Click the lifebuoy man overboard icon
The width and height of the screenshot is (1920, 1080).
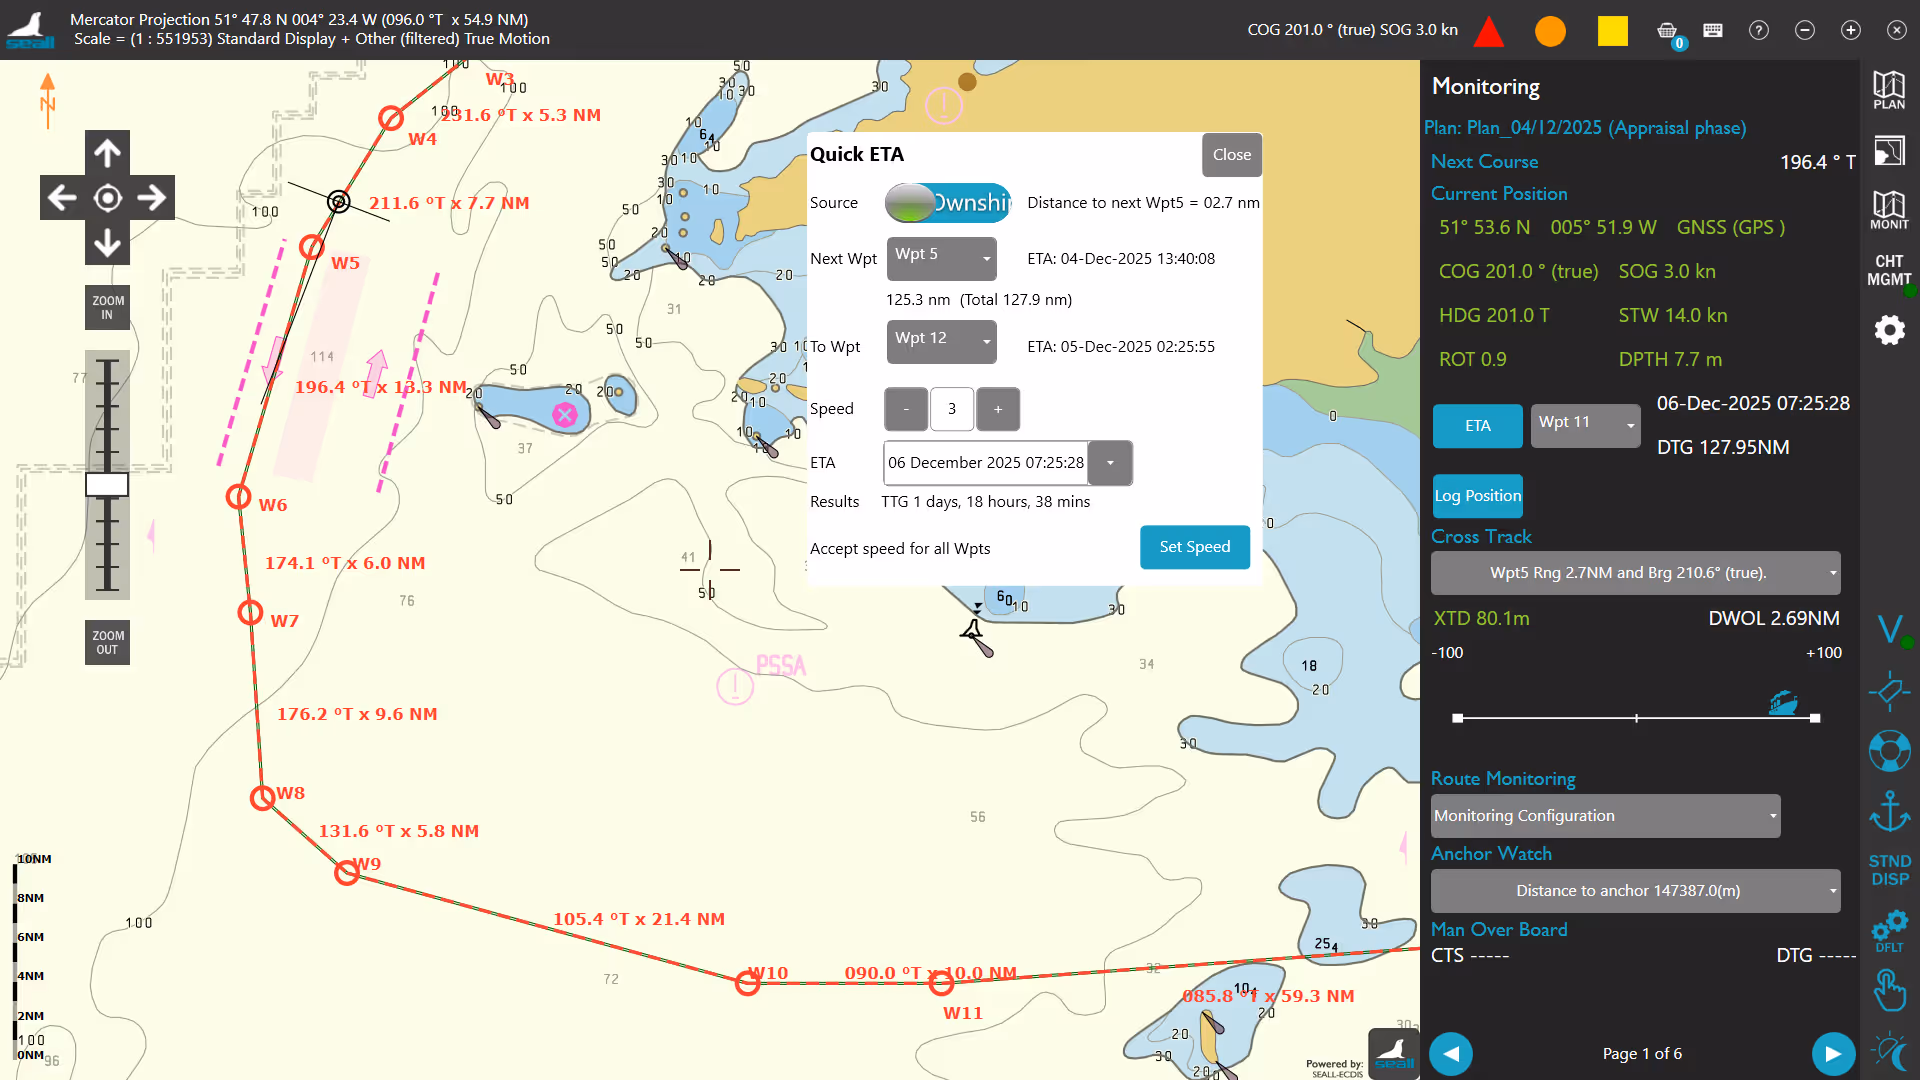(1888, 751)
